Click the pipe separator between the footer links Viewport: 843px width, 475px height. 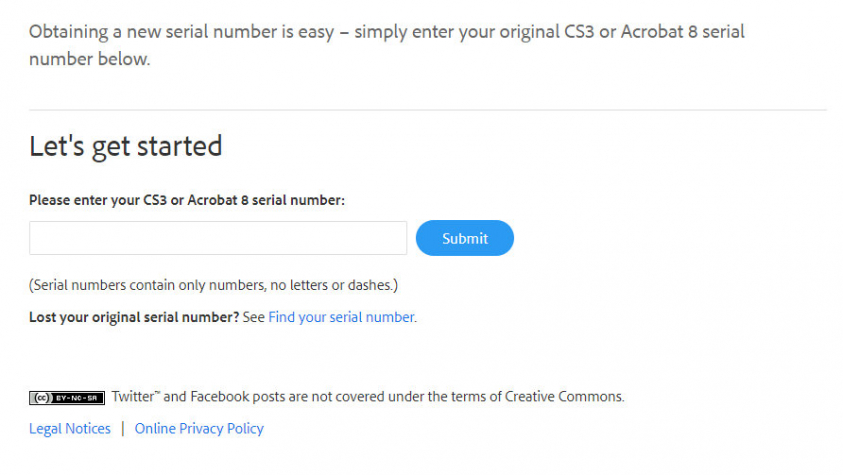coord(123,428)
